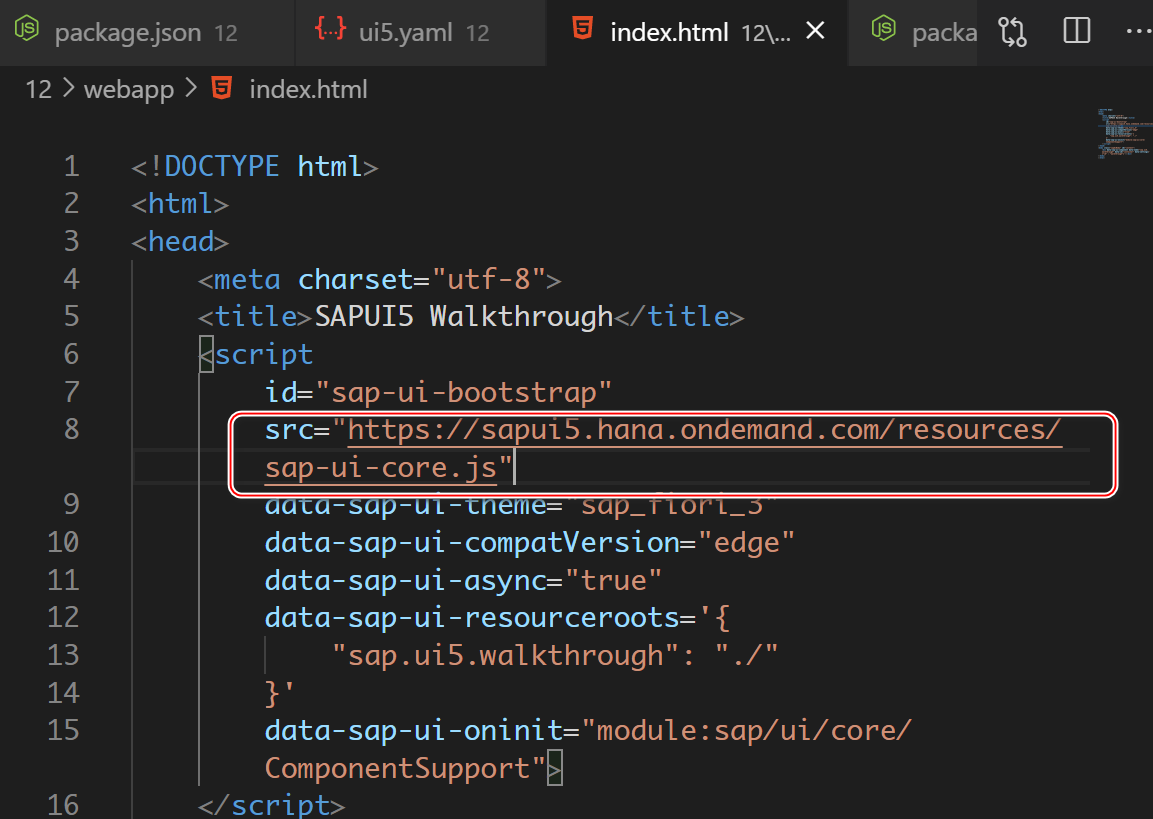1153x819 pixels.
Task: Click breadcrumb folder 12
Action: [38, 90]
